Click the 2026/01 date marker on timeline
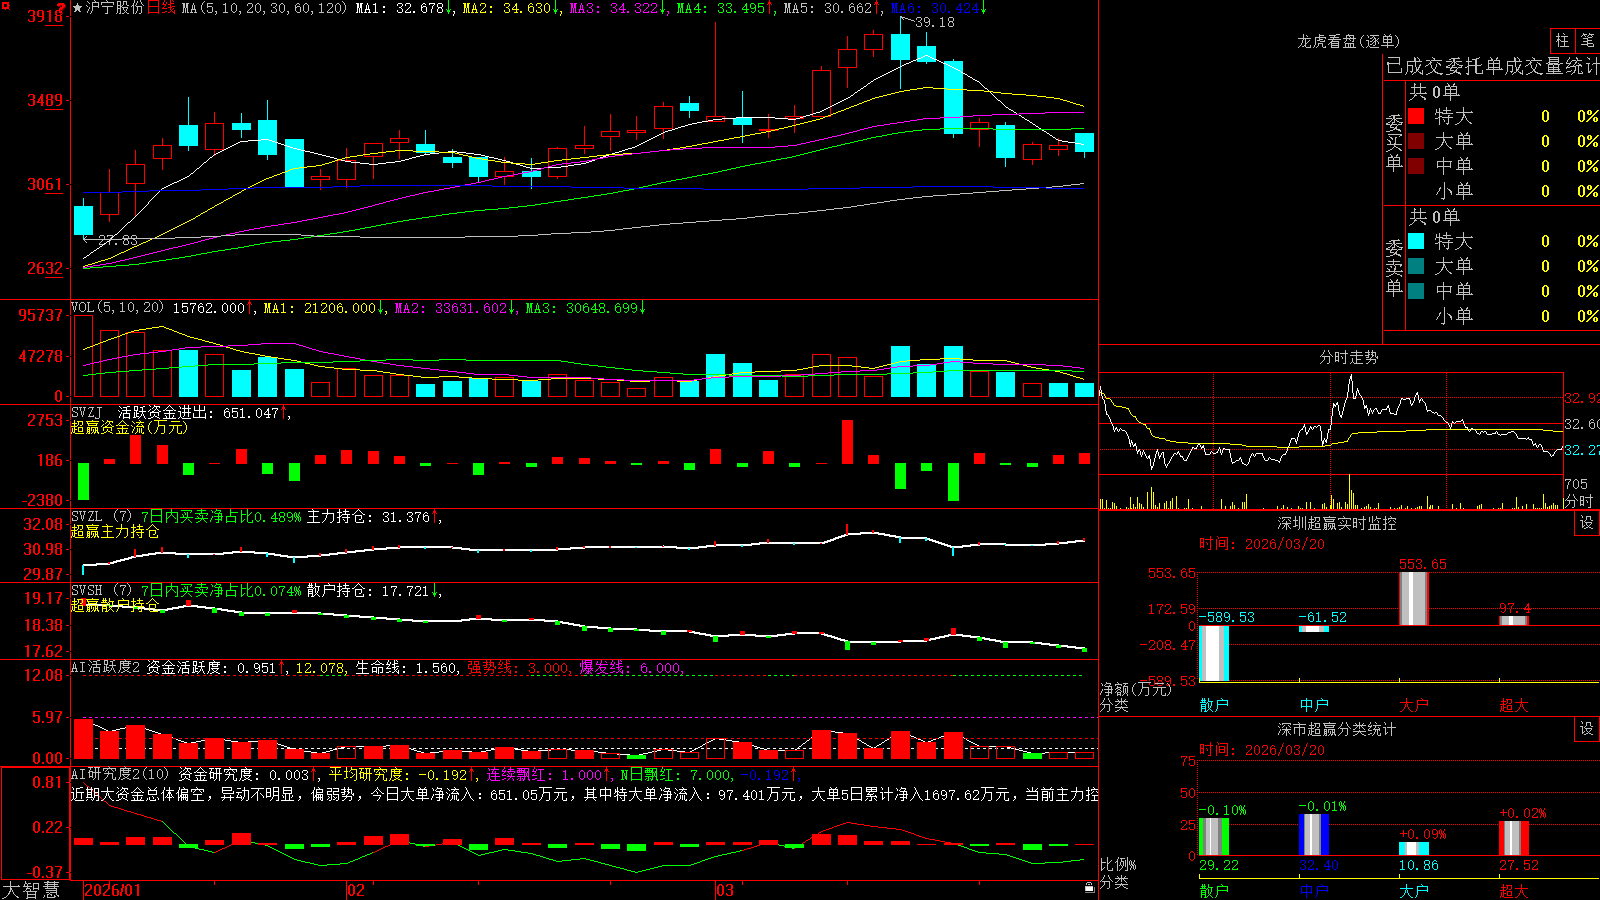The image size is (1600, 900). pyautogui.click(x=113, y=890)
